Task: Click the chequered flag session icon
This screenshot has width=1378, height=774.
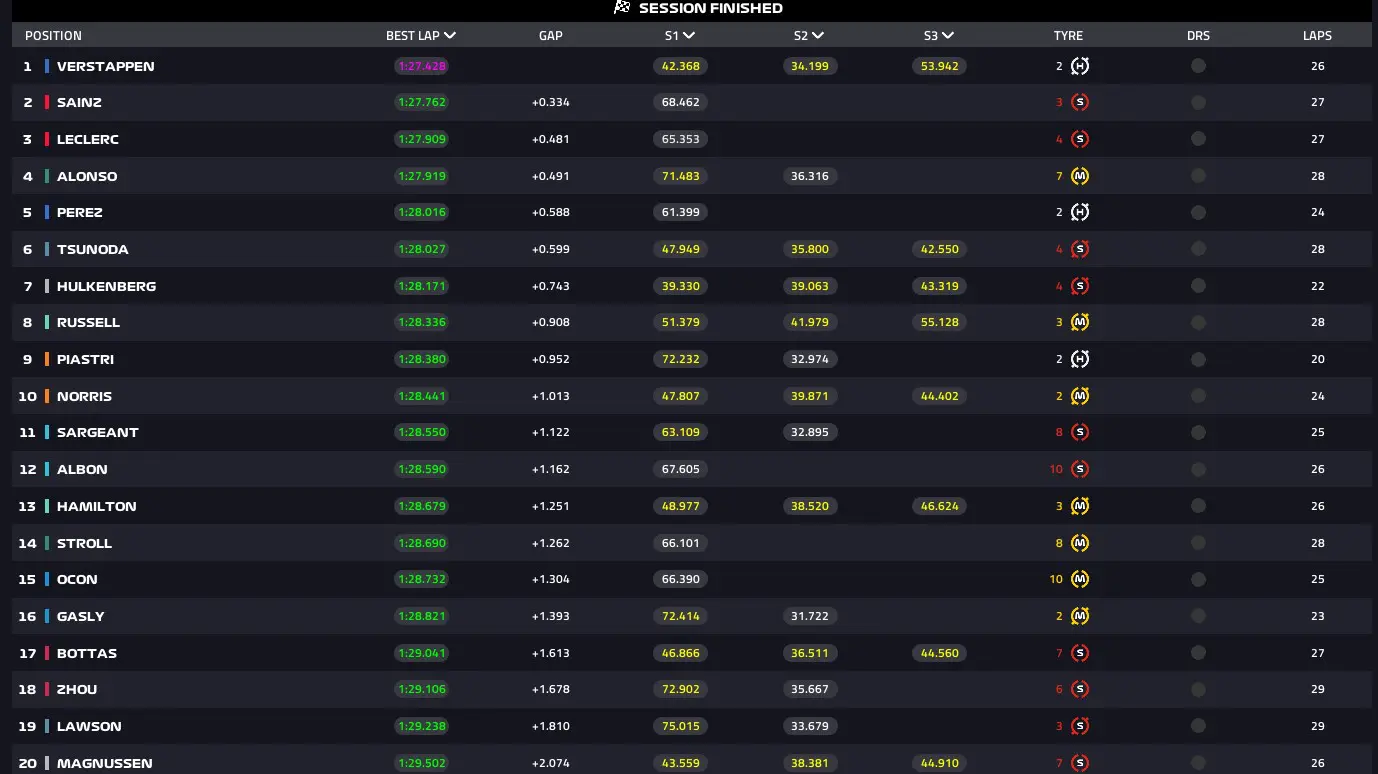Action: pos(622,8)
